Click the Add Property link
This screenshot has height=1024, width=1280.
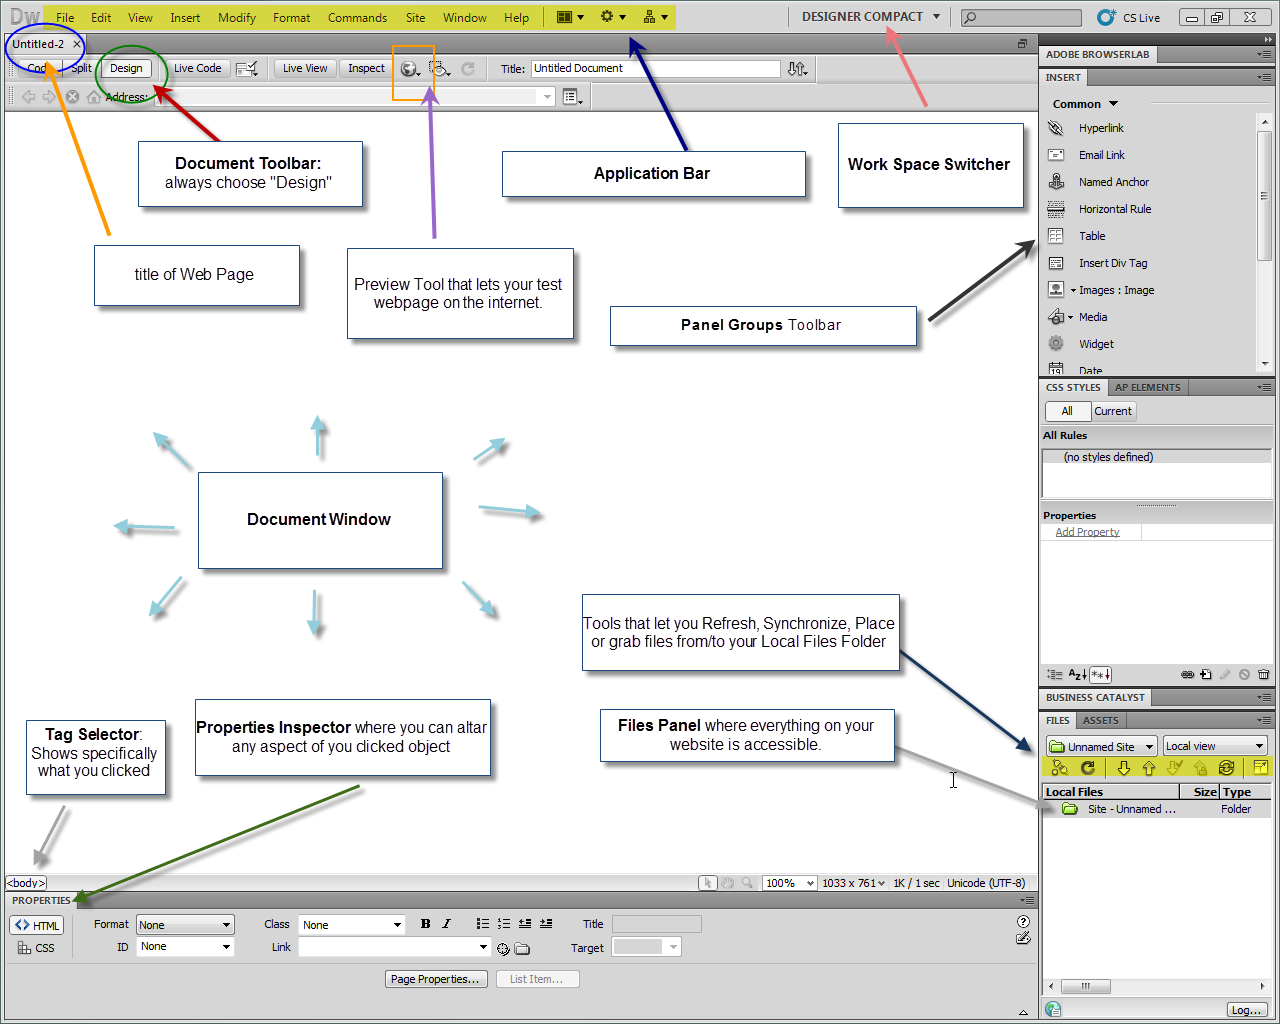pyautogui.click(x=1087, y=532)
